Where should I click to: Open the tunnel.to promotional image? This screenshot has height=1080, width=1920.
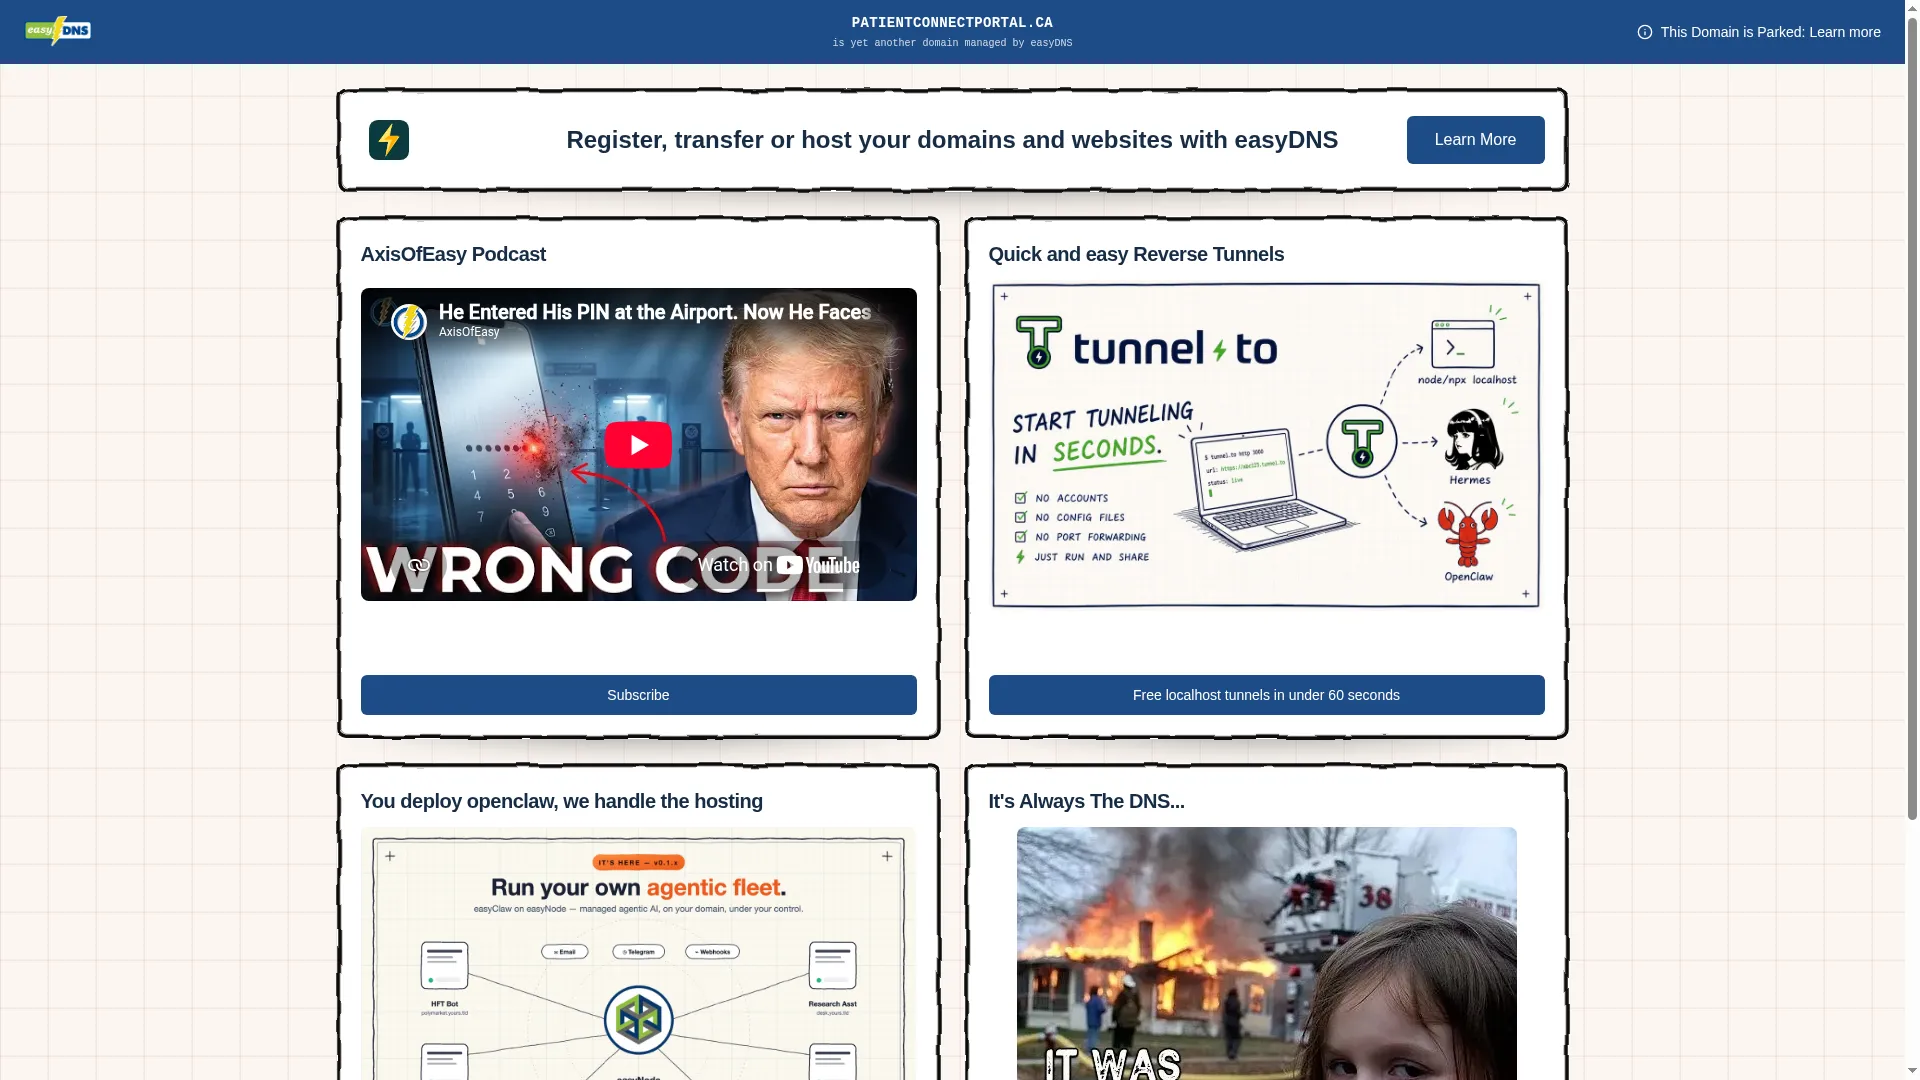1266,445
